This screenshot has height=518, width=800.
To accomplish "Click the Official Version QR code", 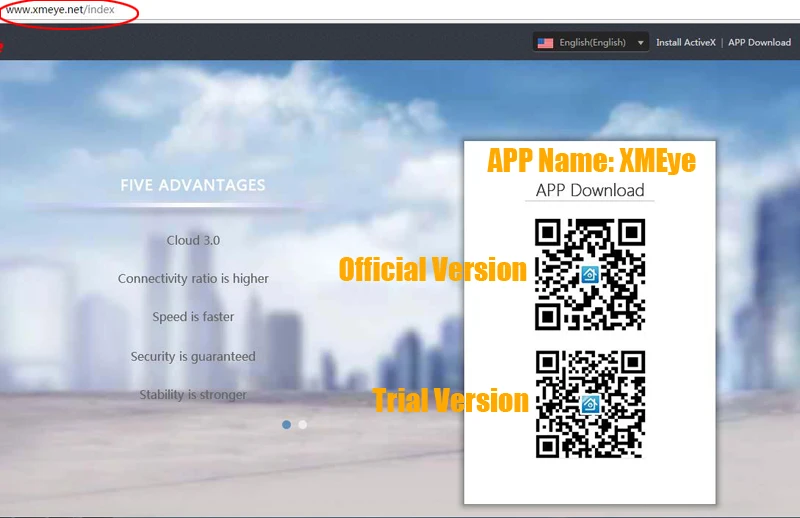I will point(590,275).
